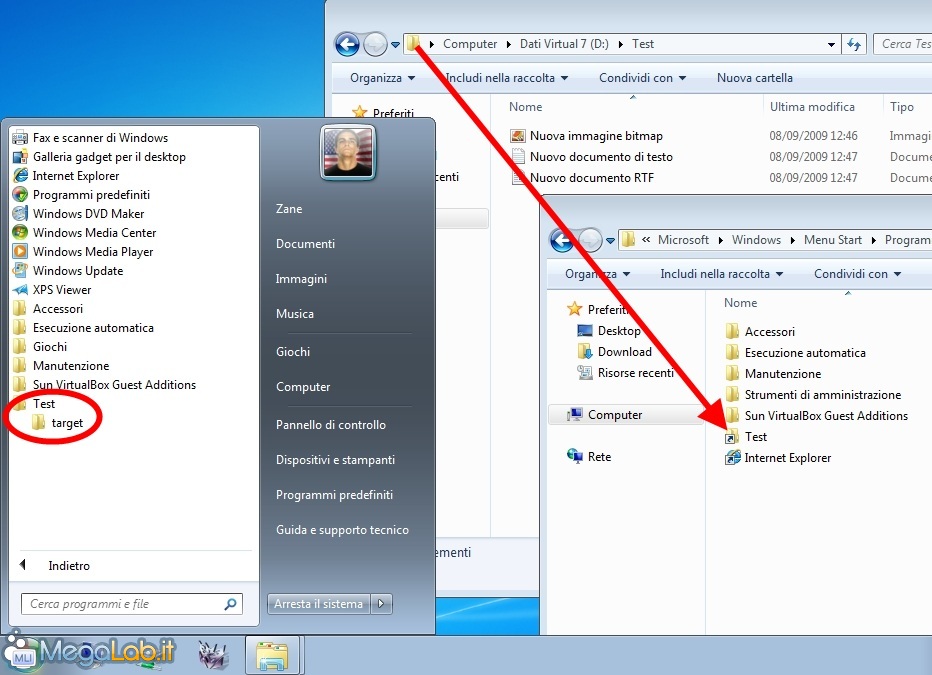The image size is (932, 675).
Task: Click Menu Start breadcrumb segment
Action: point(833,240)
